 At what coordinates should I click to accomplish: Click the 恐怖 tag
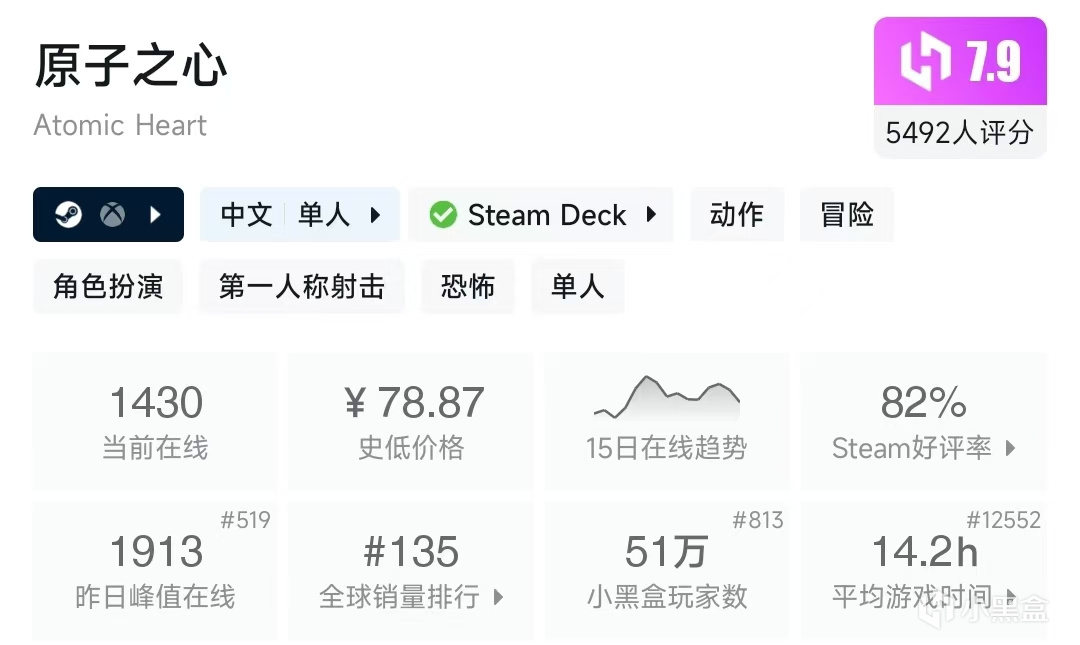[x=467, y=287]
